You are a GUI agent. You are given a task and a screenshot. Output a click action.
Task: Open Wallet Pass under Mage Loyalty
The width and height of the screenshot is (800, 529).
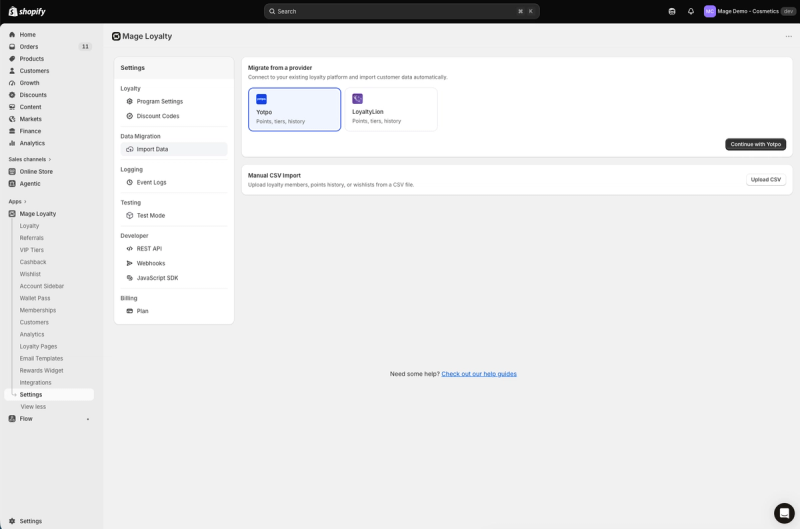(x=35, y=298)
